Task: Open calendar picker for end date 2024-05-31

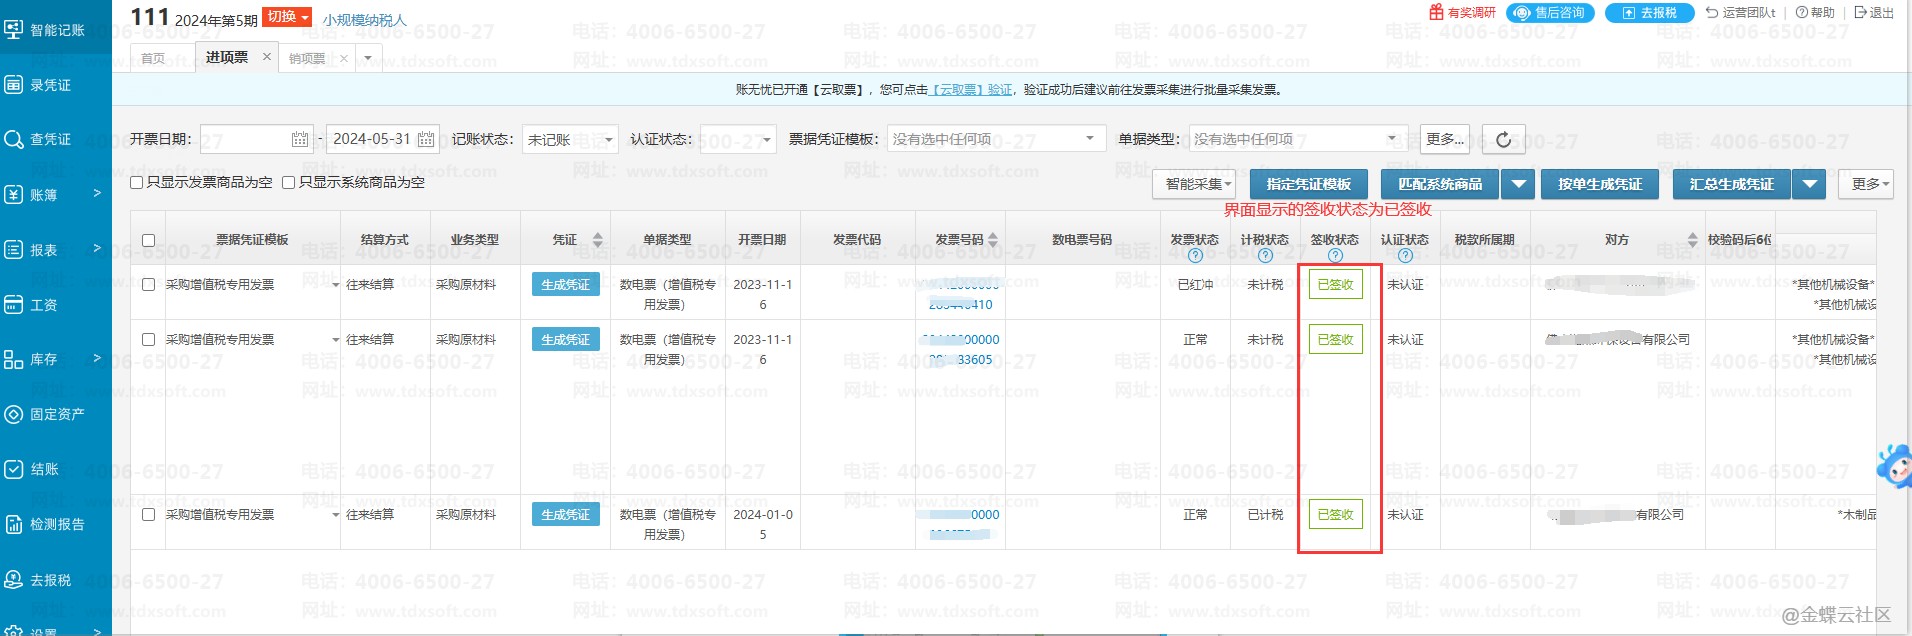Action: [426, 140]
